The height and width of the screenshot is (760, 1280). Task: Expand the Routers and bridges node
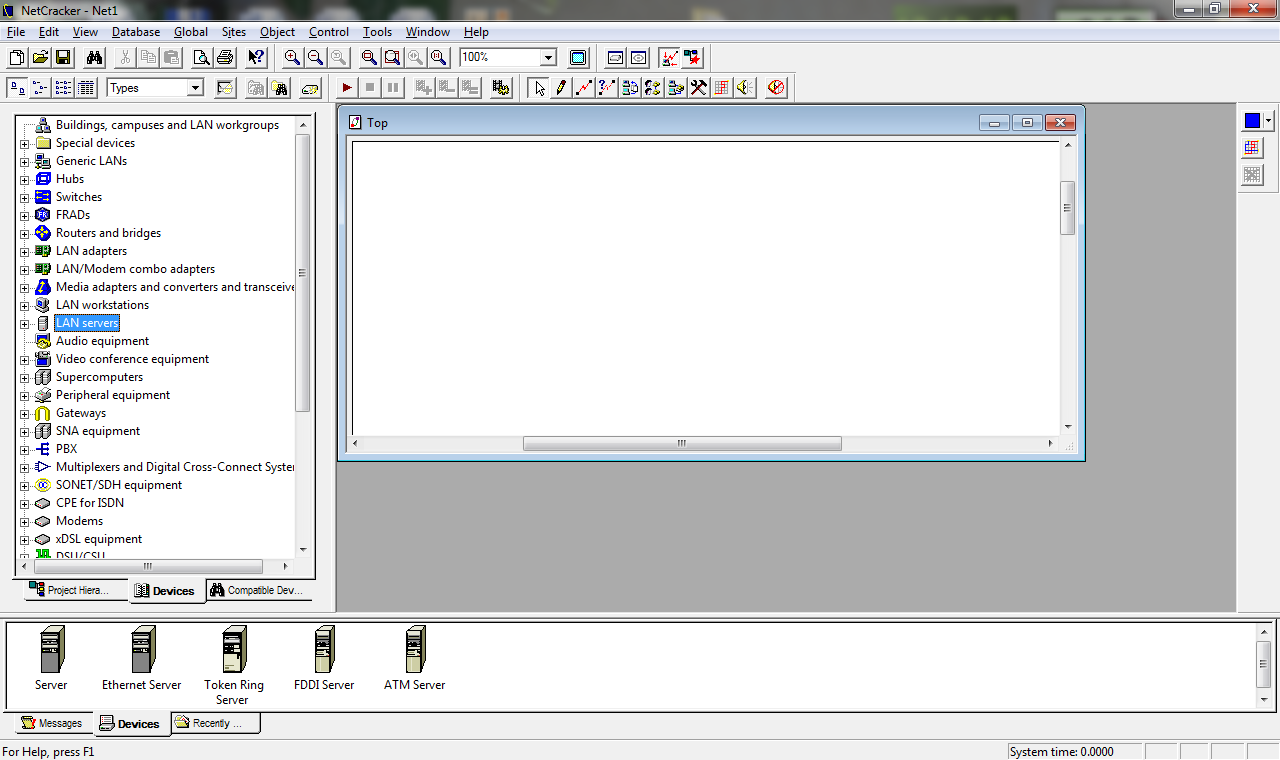pos(25,233)
